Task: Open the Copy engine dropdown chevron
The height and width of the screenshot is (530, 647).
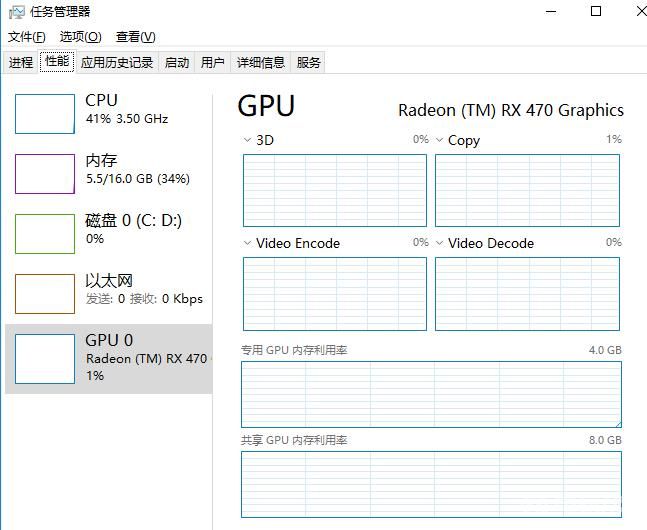Action: (439, 140)
